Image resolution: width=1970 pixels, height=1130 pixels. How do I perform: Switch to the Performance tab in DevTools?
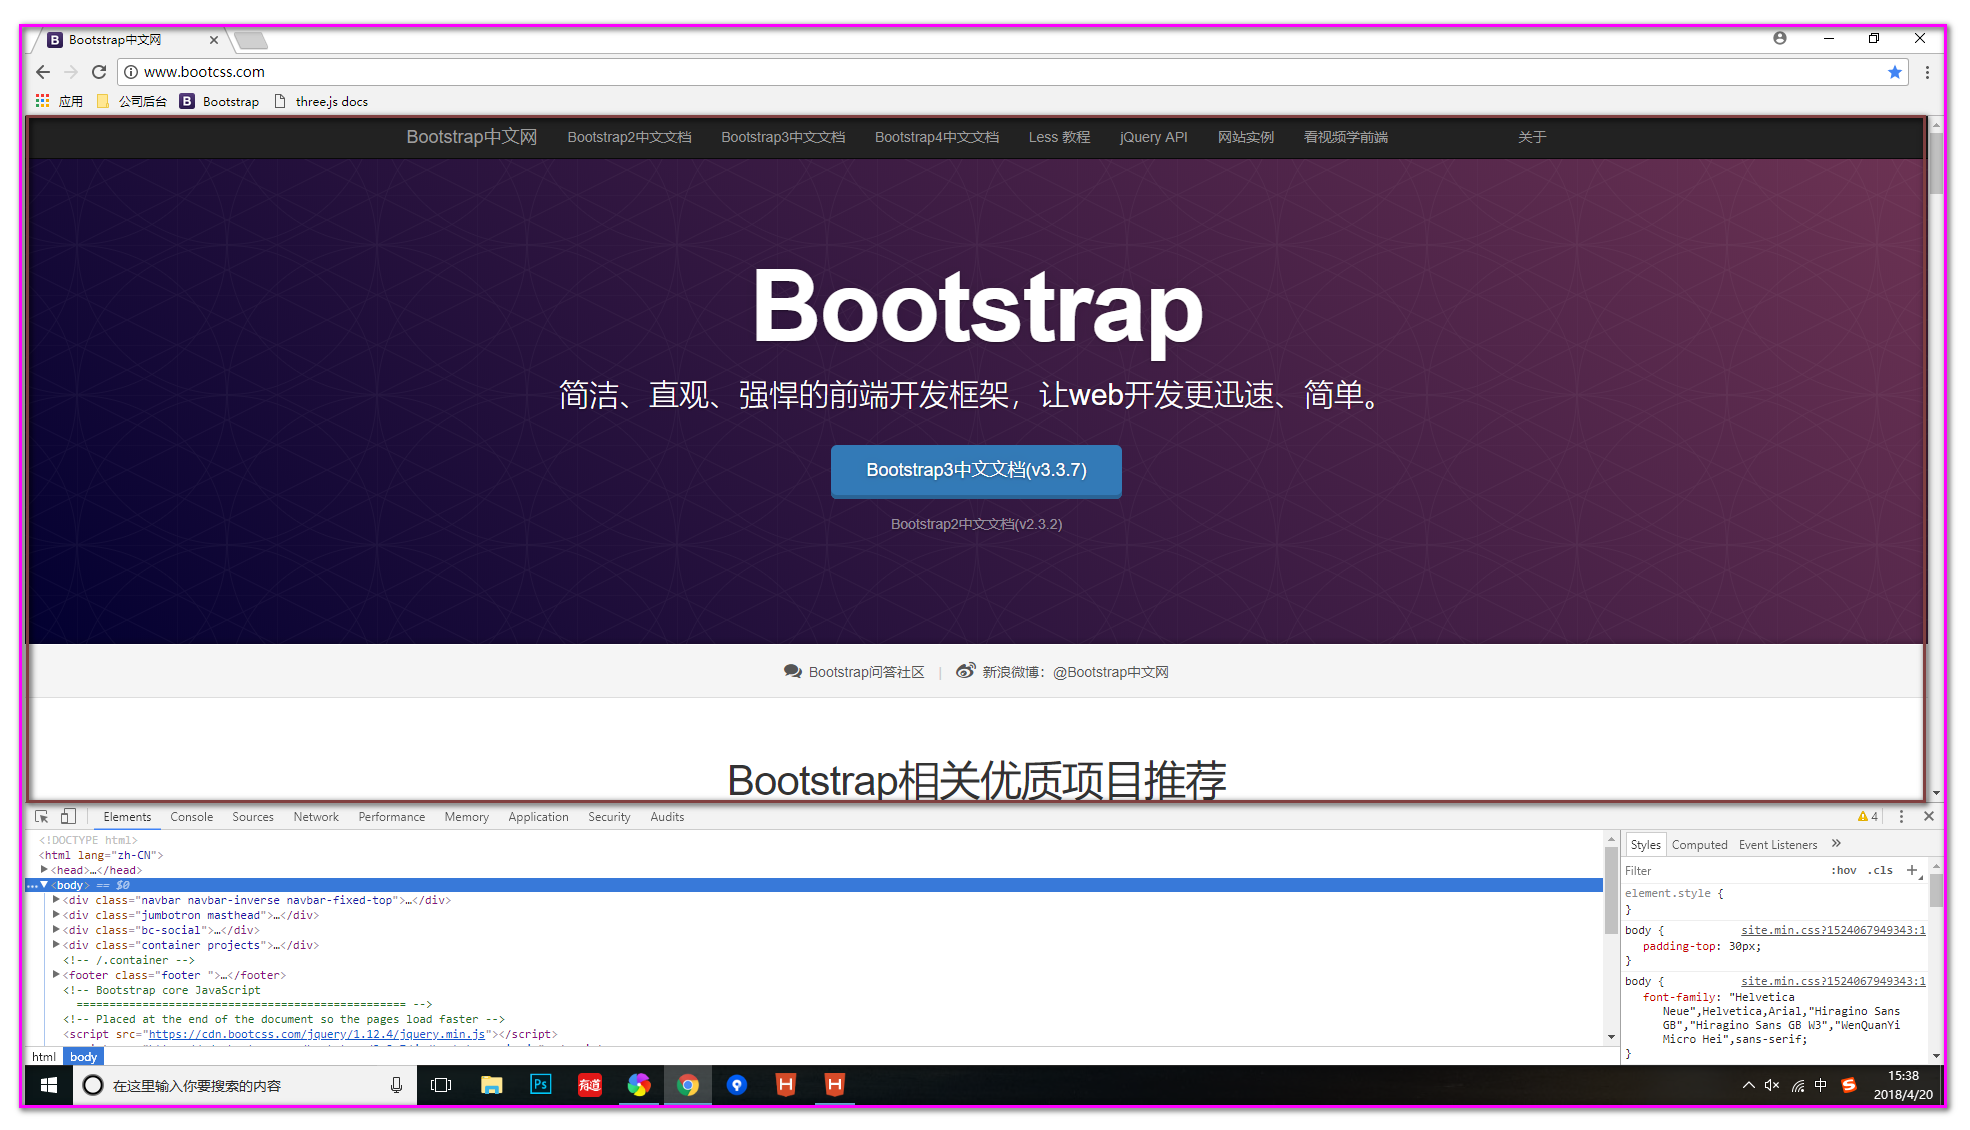[392, 817]
